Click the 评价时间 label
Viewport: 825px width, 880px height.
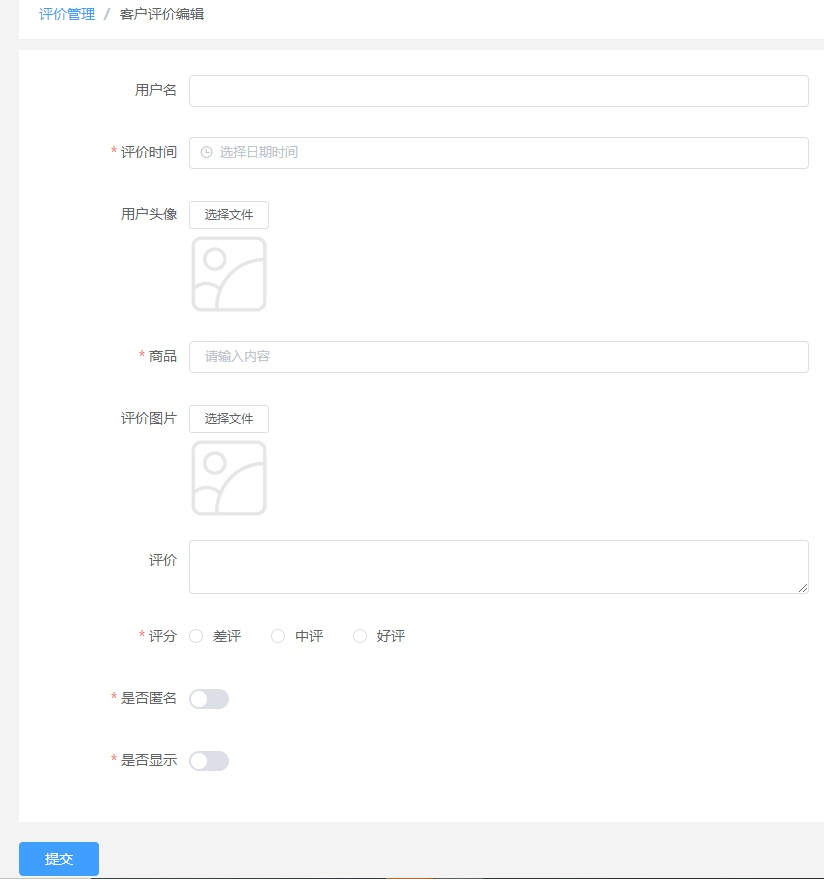(149, 152)
